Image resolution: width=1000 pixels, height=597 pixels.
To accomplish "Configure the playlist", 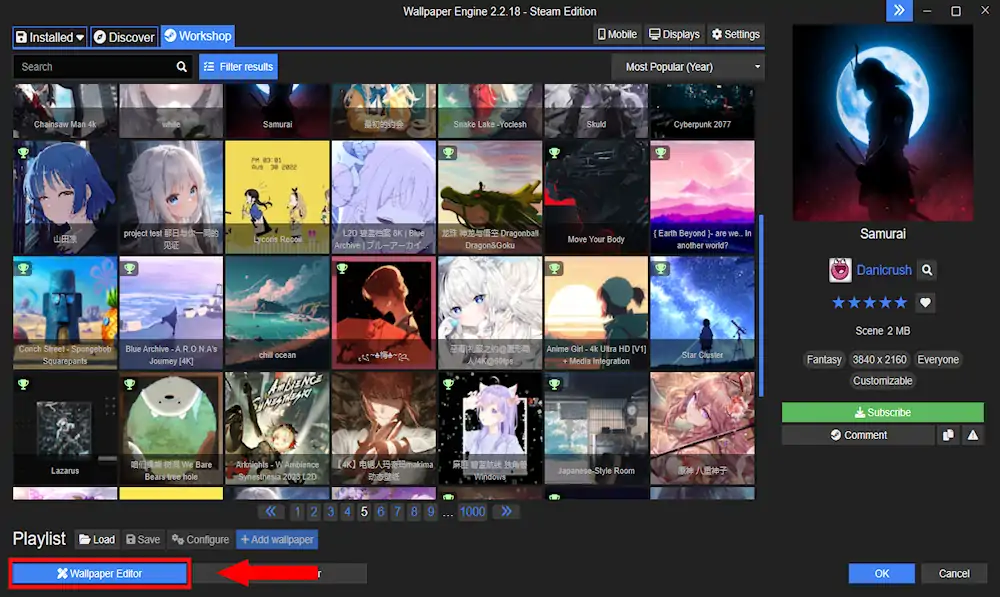I will point(200,540).
